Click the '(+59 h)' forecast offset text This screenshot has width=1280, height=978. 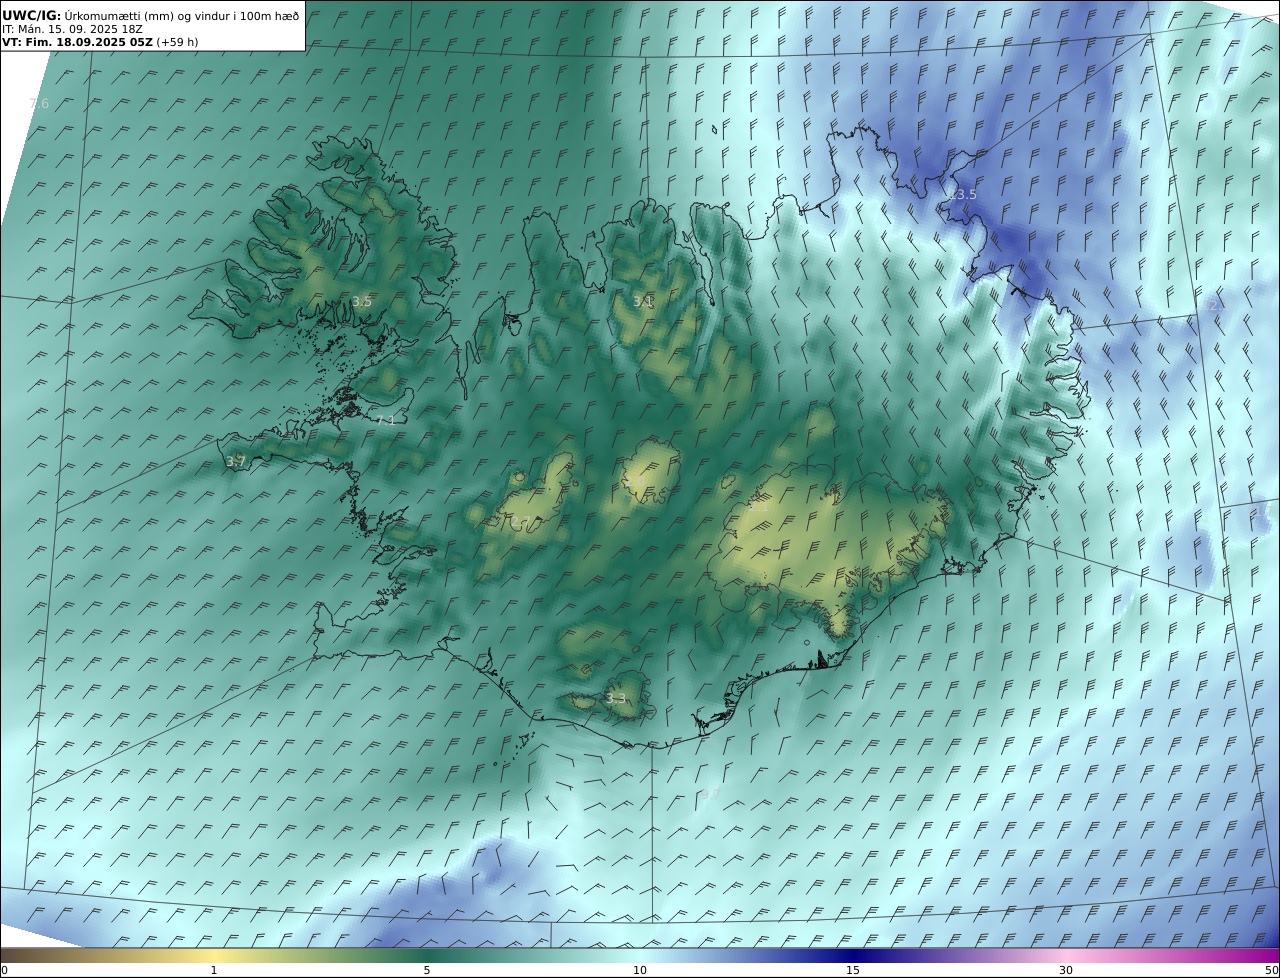177,42
